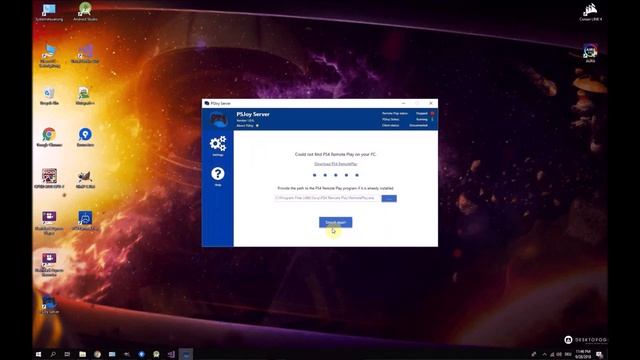
Task: Click the "Could not find PS4 Remote Play" message
Action: [x=336, y=154]
